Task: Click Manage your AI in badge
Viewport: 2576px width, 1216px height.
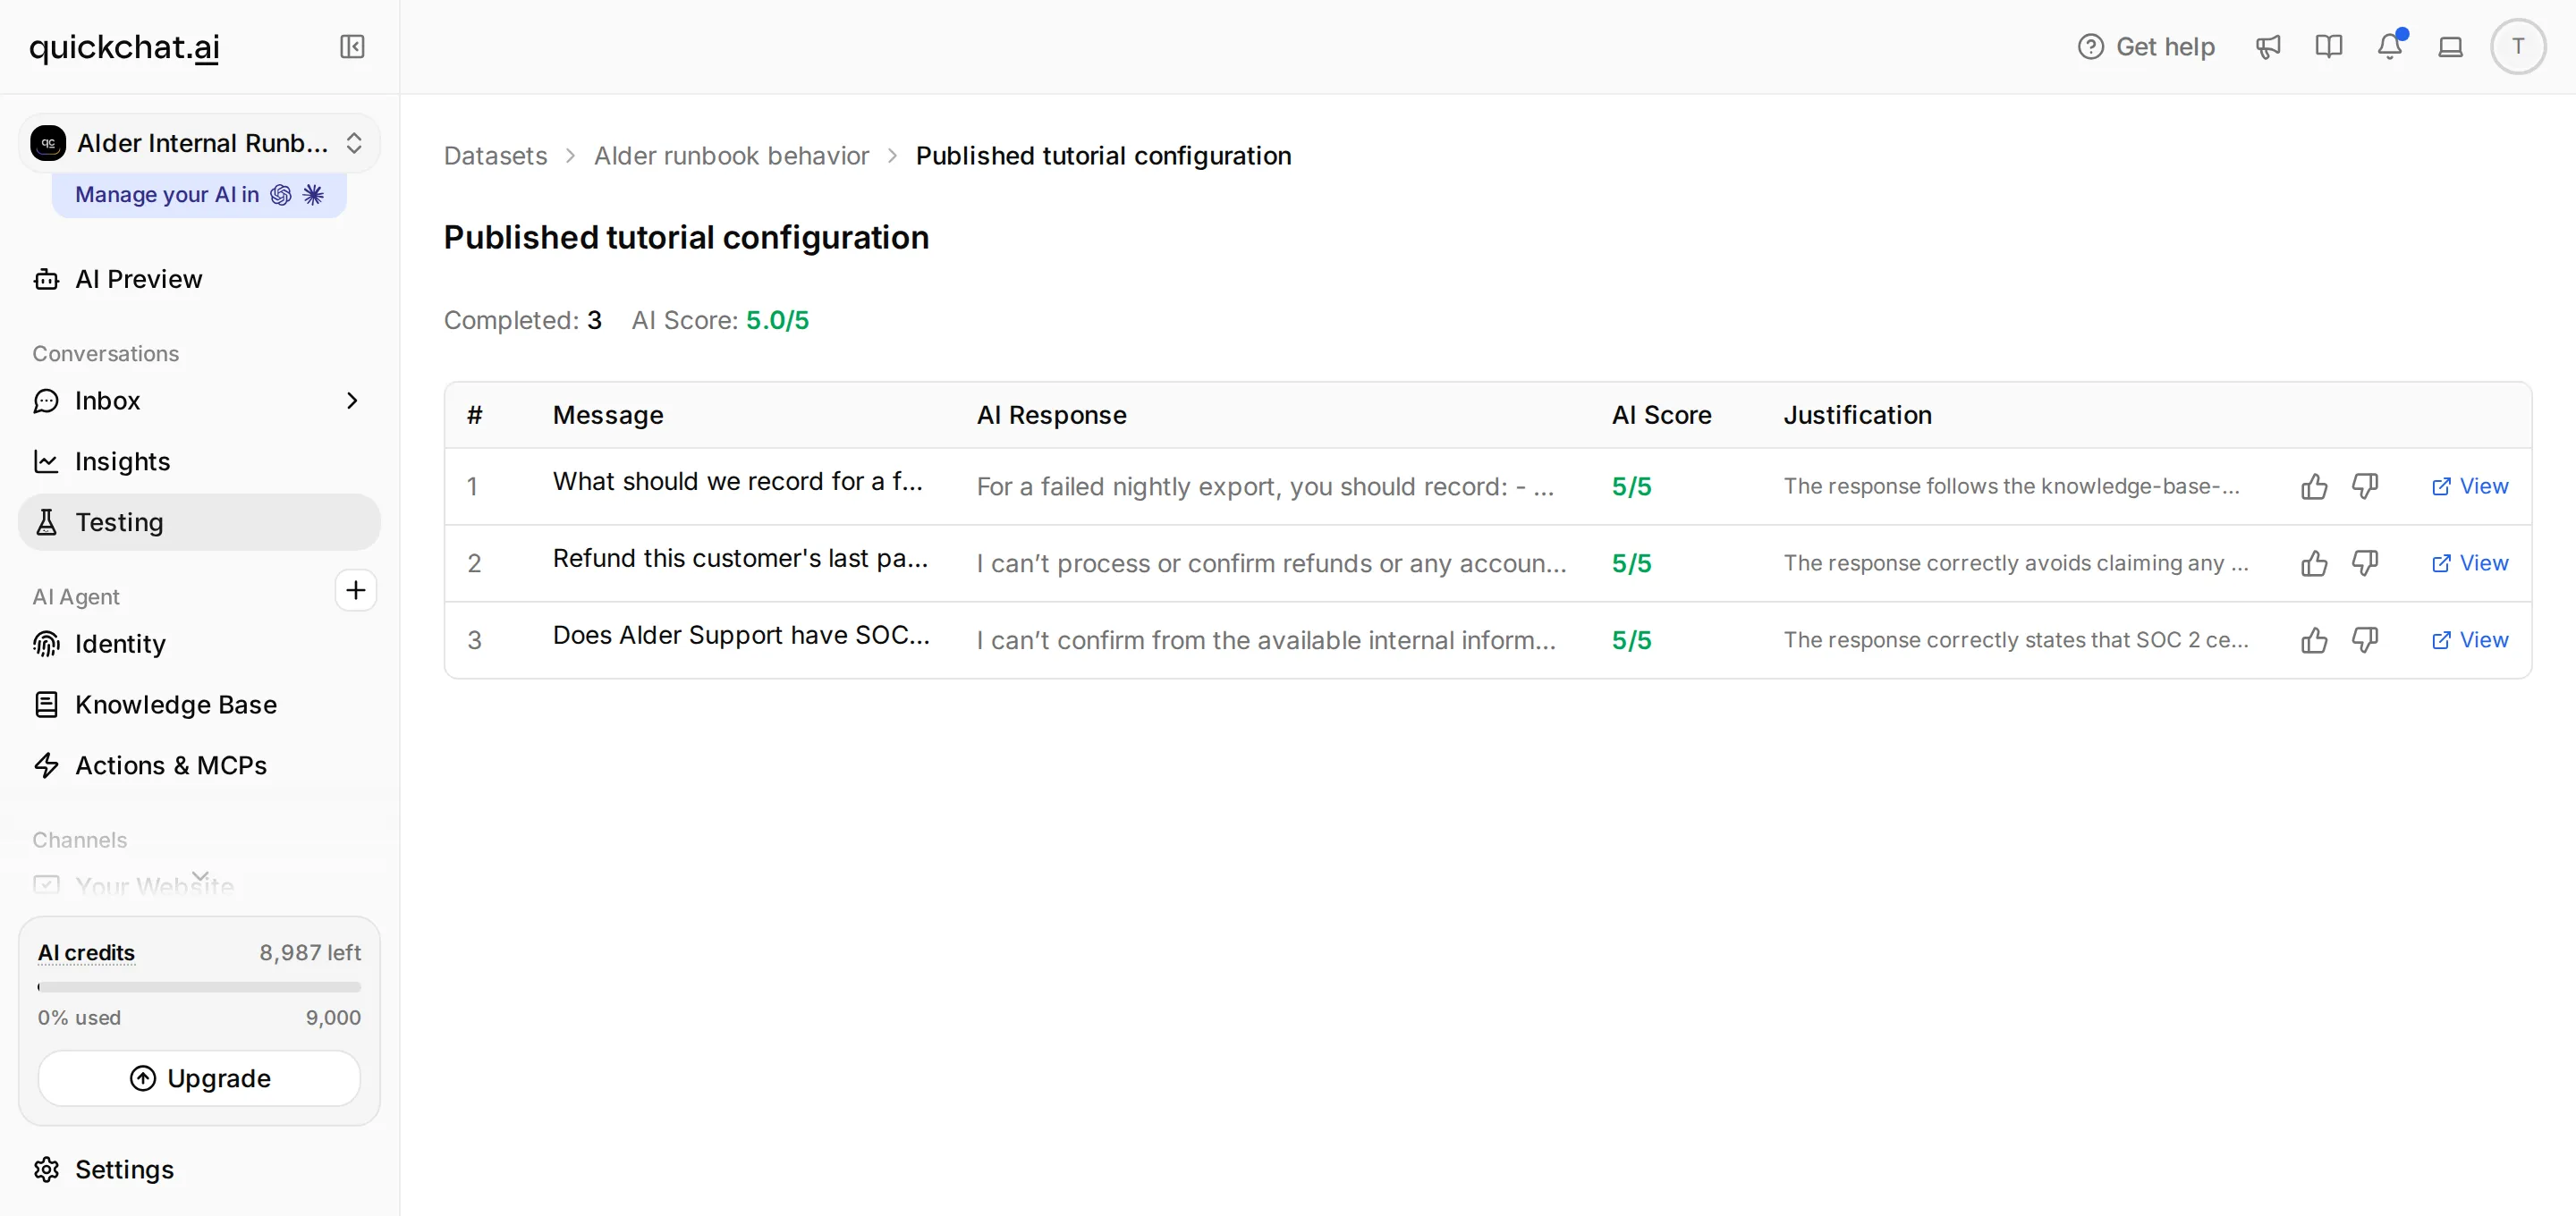Action: click(199, 195)
